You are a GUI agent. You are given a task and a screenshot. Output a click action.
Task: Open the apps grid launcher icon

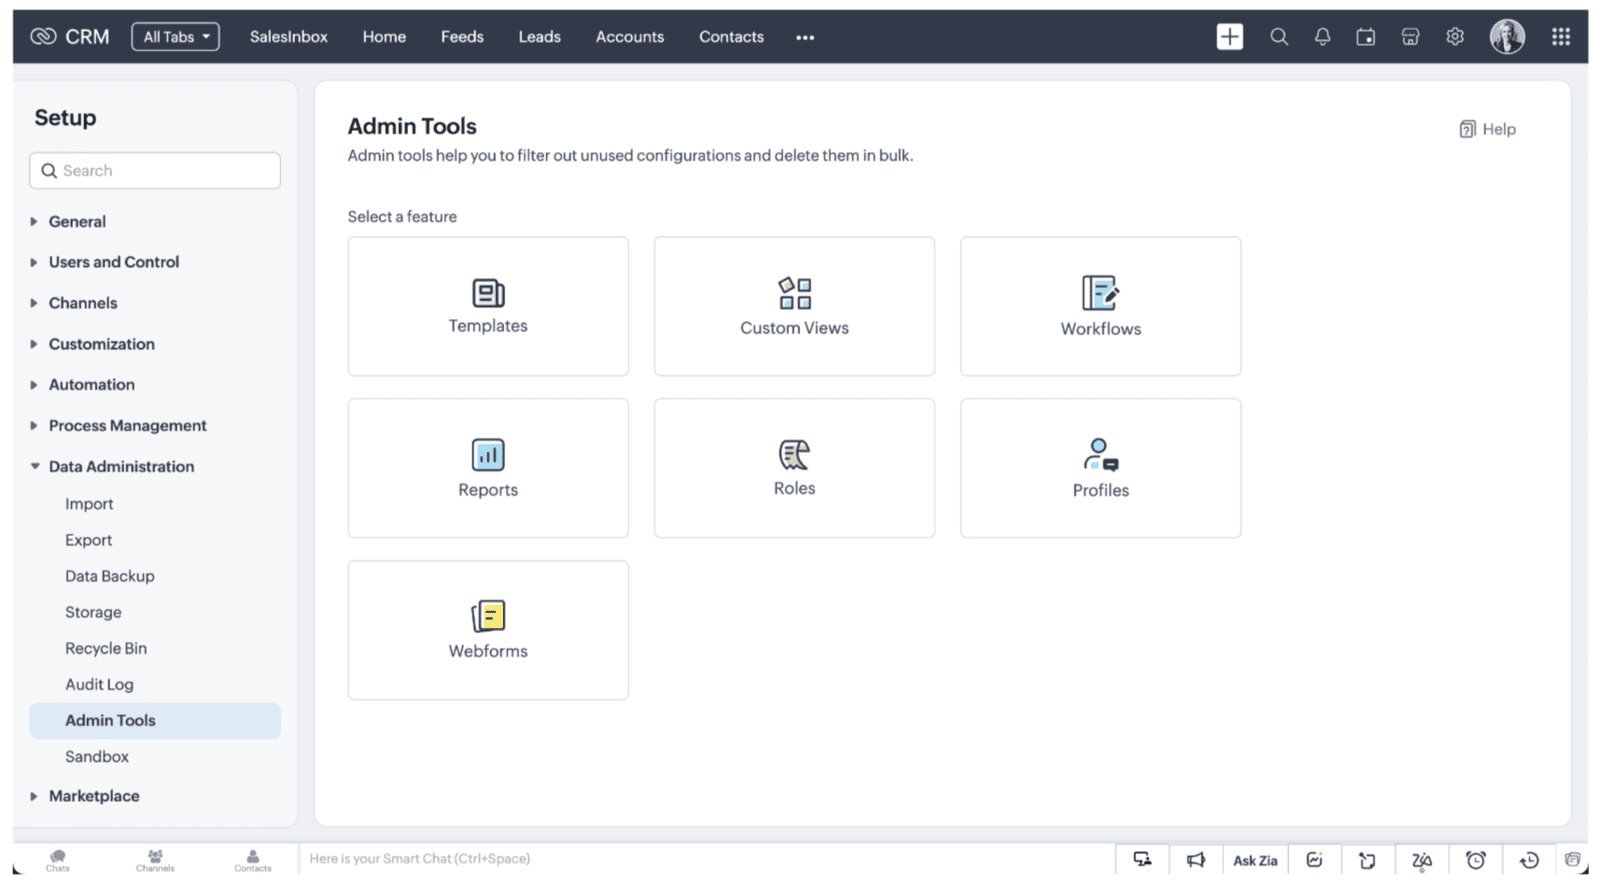tap(1560, 37)
